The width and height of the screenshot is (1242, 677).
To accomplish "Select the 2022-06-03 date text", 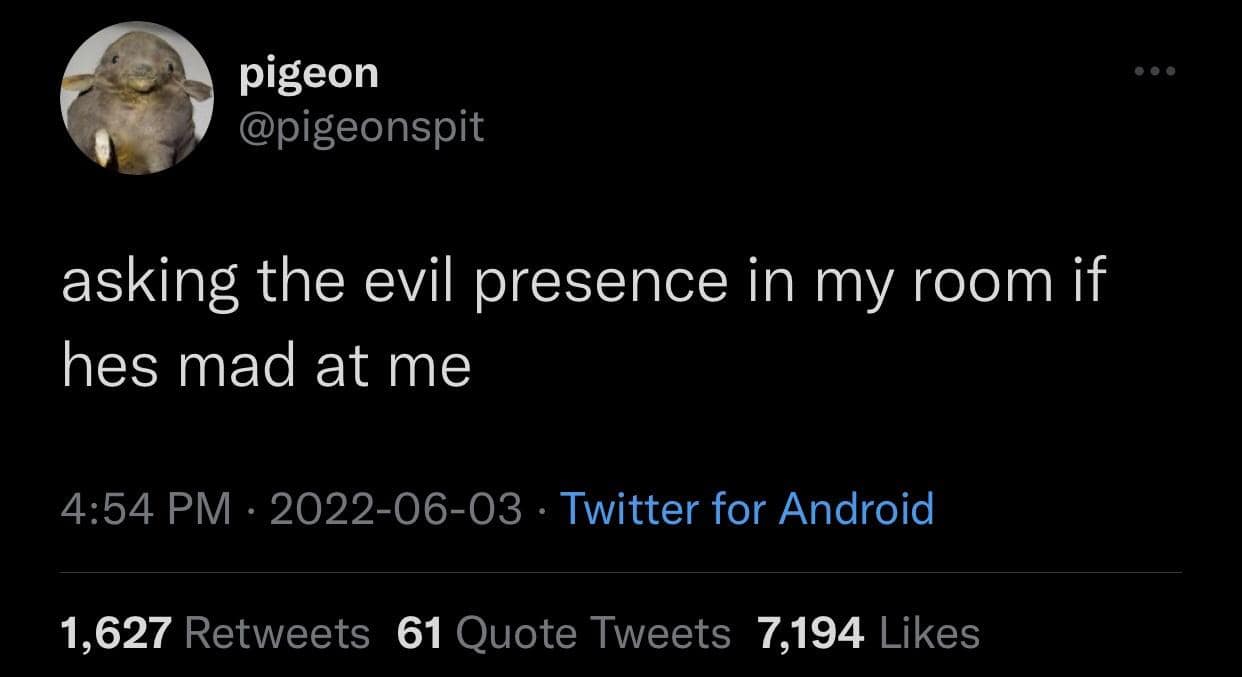I will click(395, 508).
